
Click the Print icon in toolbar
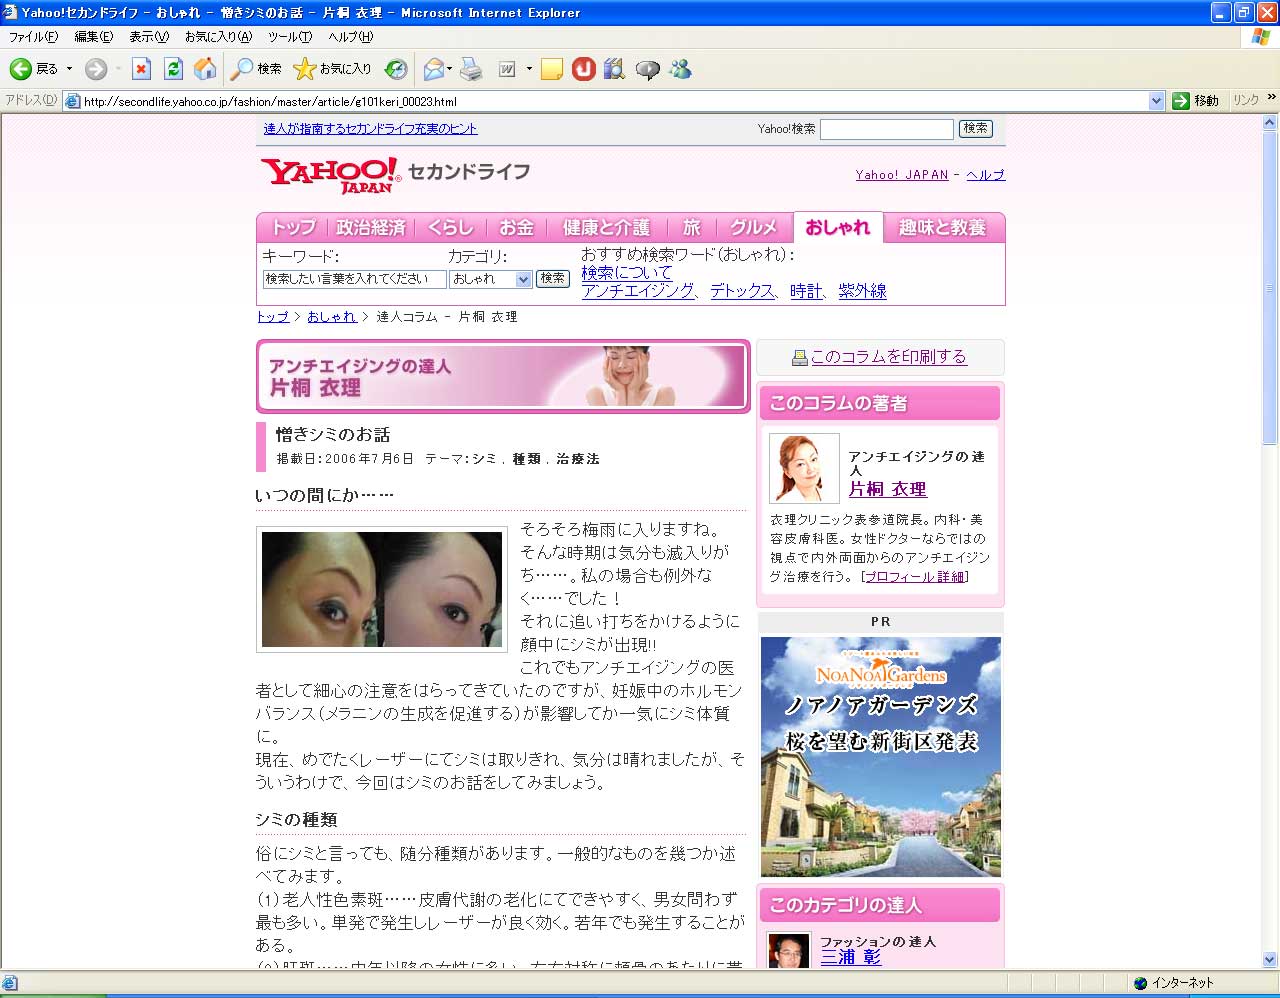471,69
